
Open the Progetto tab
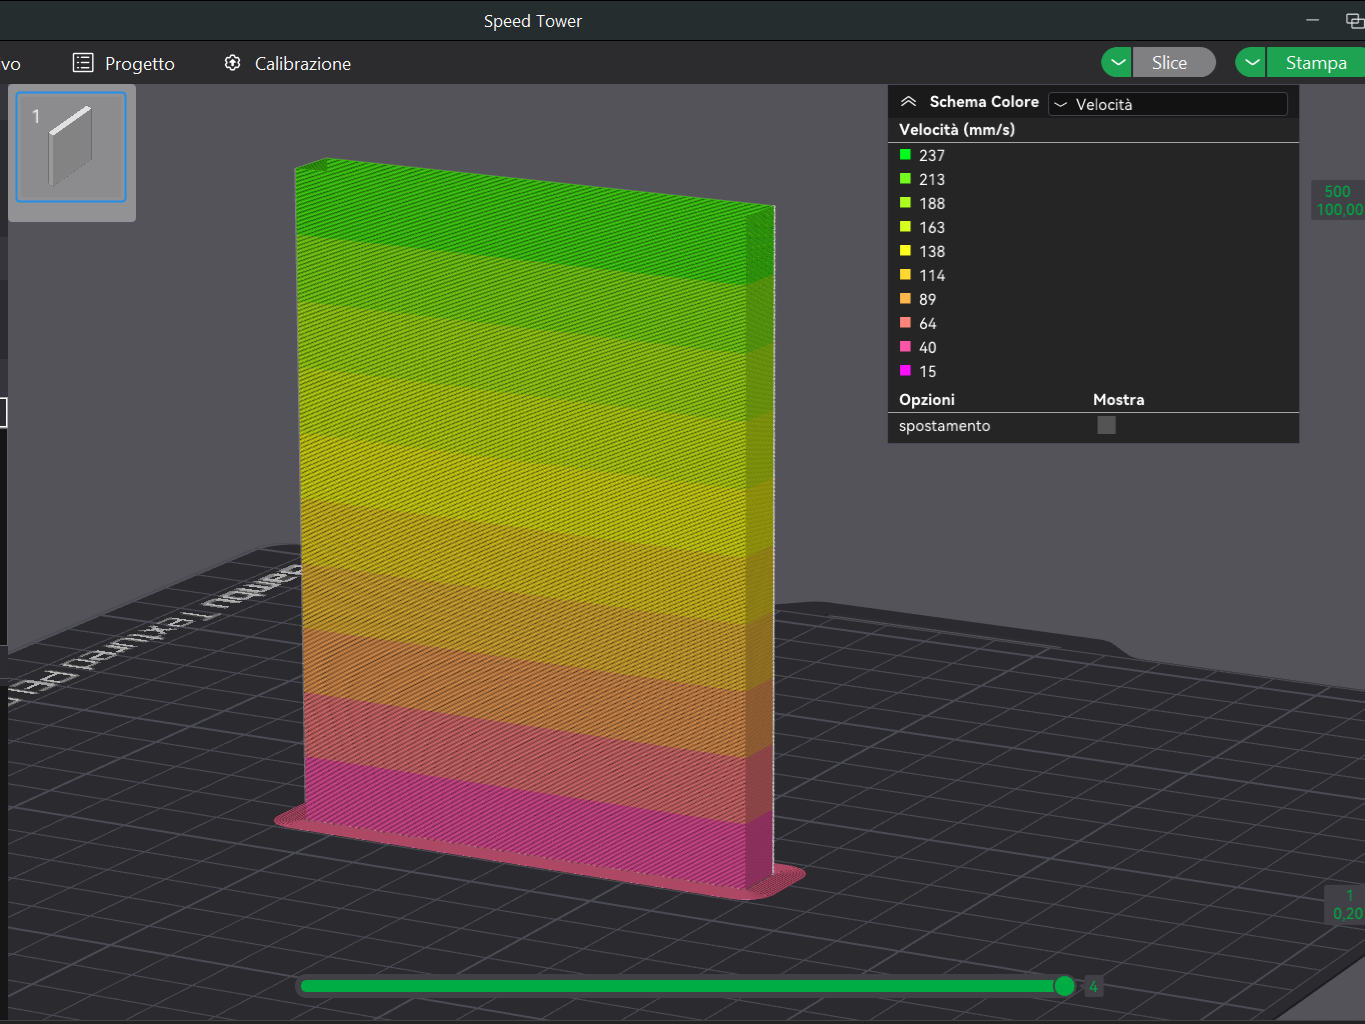(124, 63)
